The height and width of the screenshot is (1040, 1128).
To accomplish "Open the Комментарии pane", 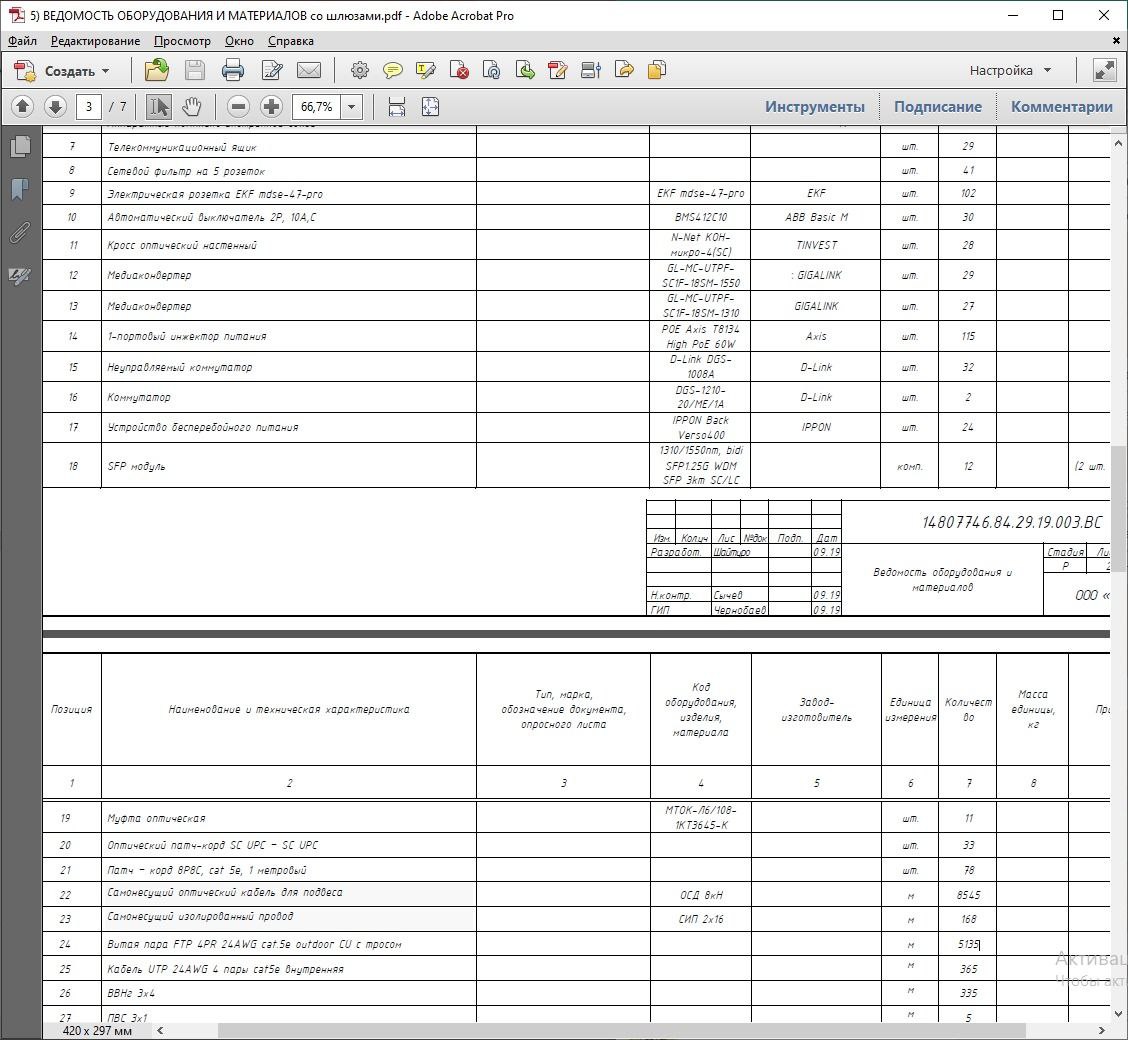I will (x=1061, y=106).
